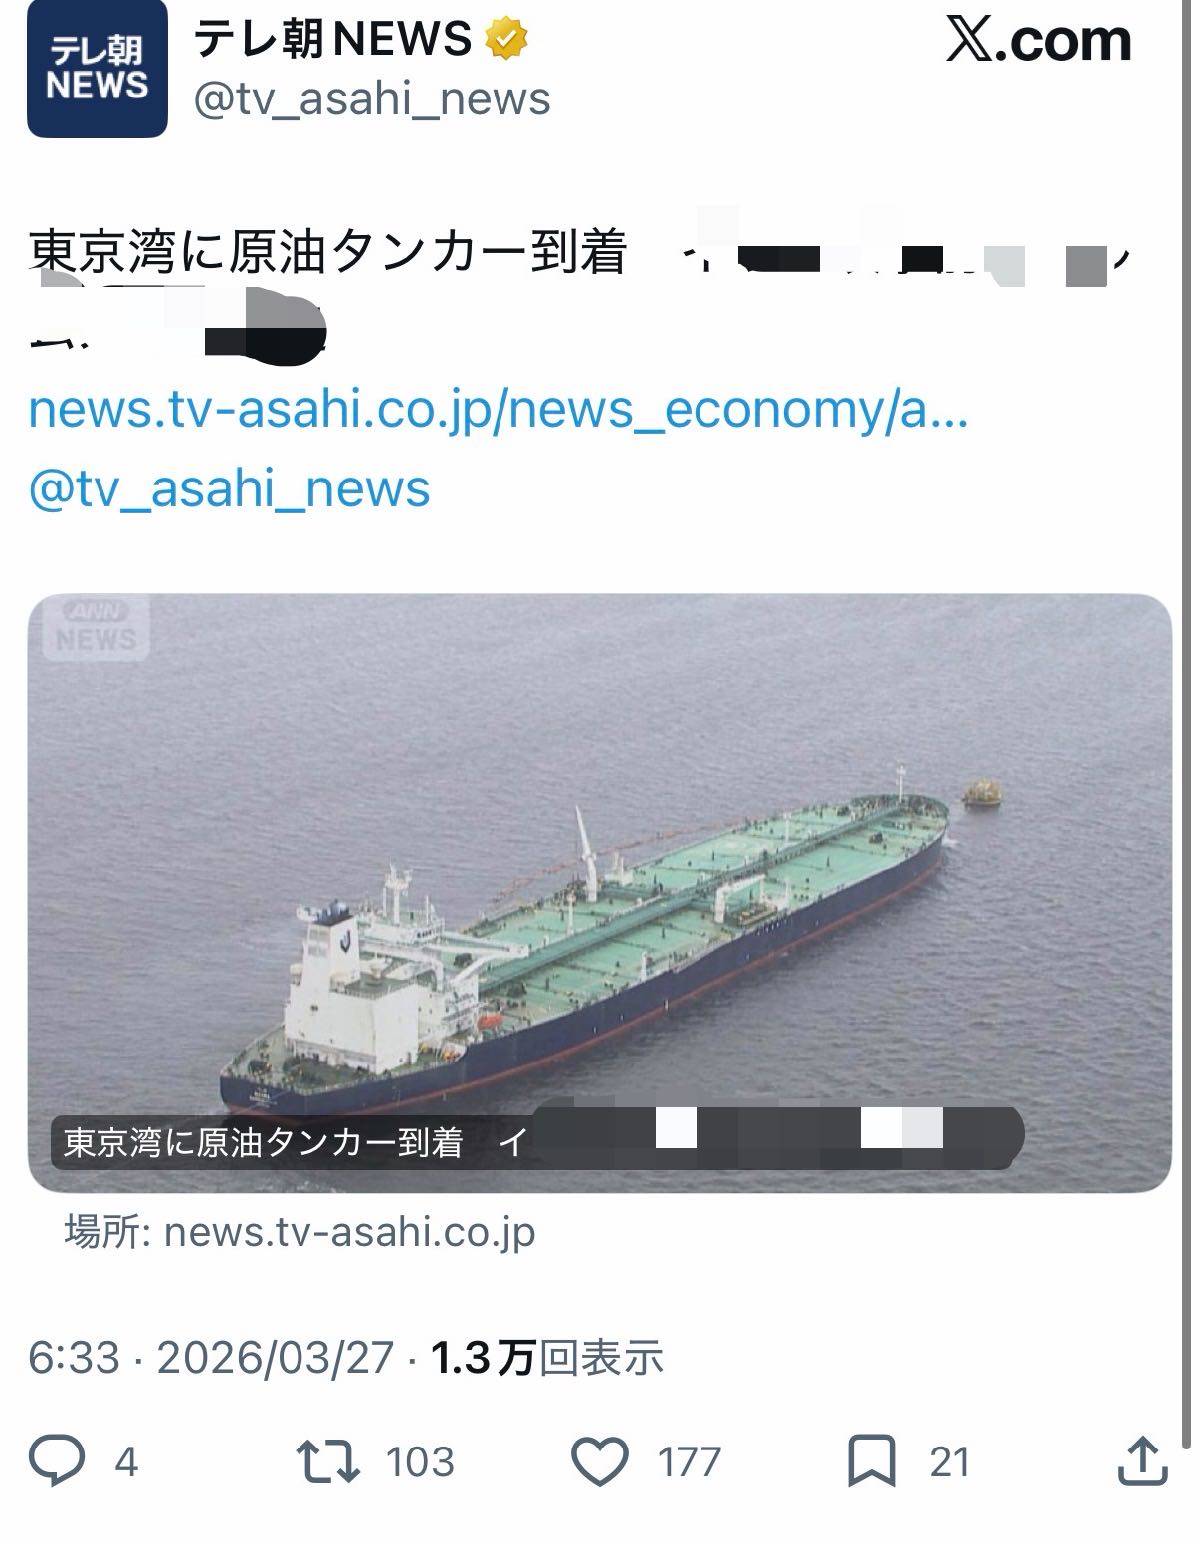1200x1544 pixels.
Task: Open the reply speech bubble icon
Action: 57,1462
